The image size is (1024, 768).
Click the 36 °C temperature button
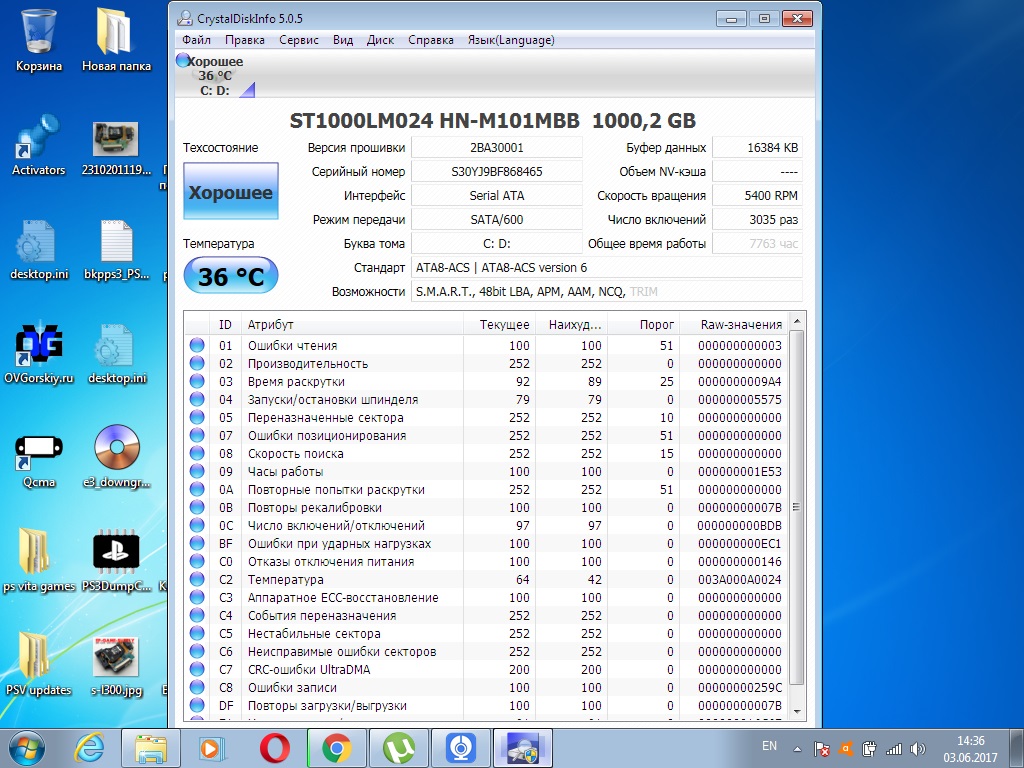click(x=231, y=277)
